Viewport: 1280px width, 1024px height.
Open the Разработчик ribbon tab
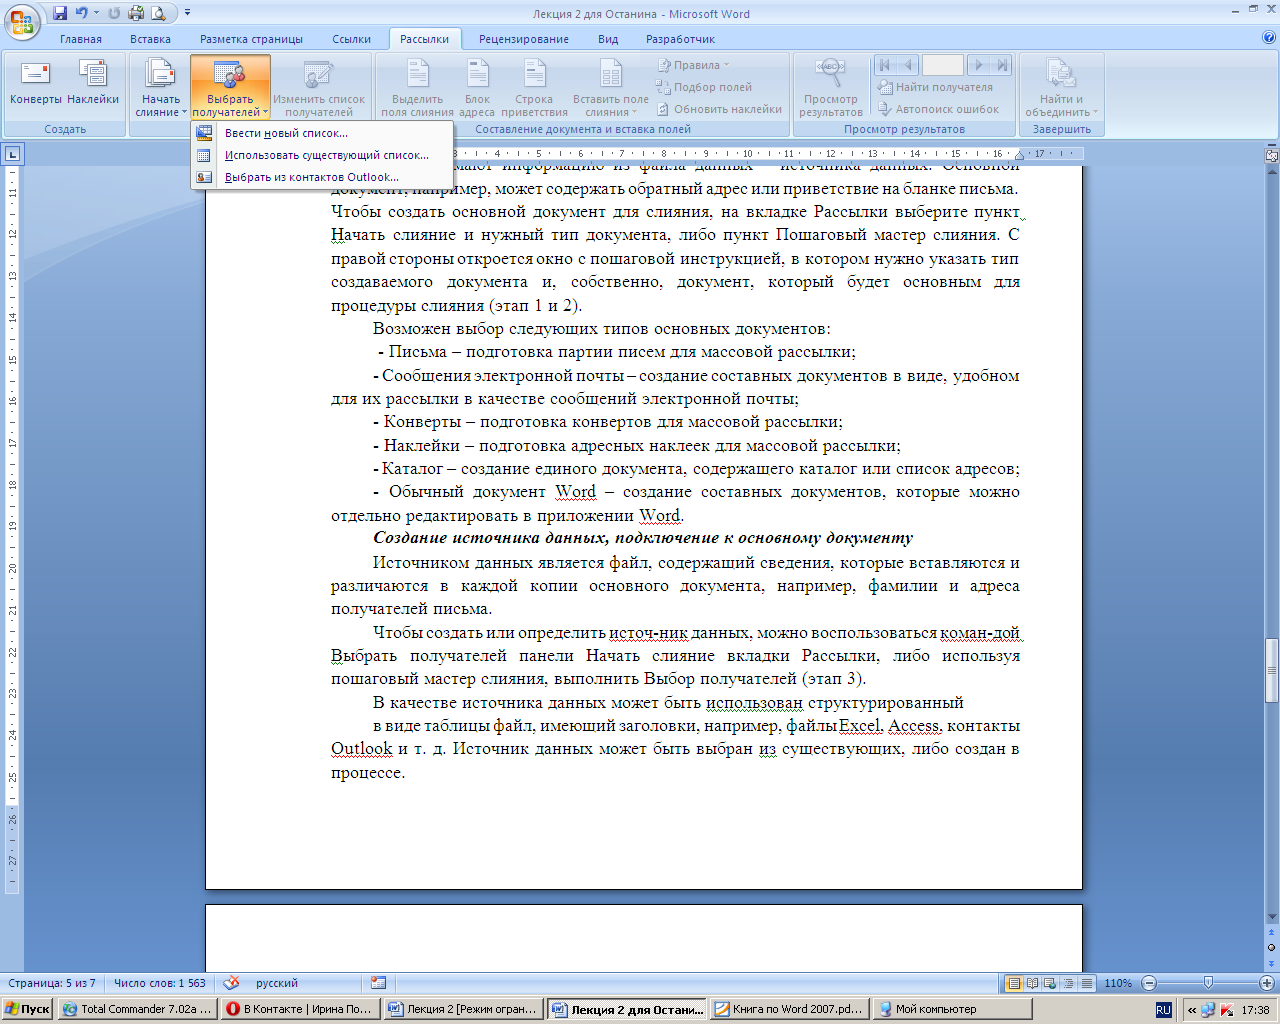[680, 39]
